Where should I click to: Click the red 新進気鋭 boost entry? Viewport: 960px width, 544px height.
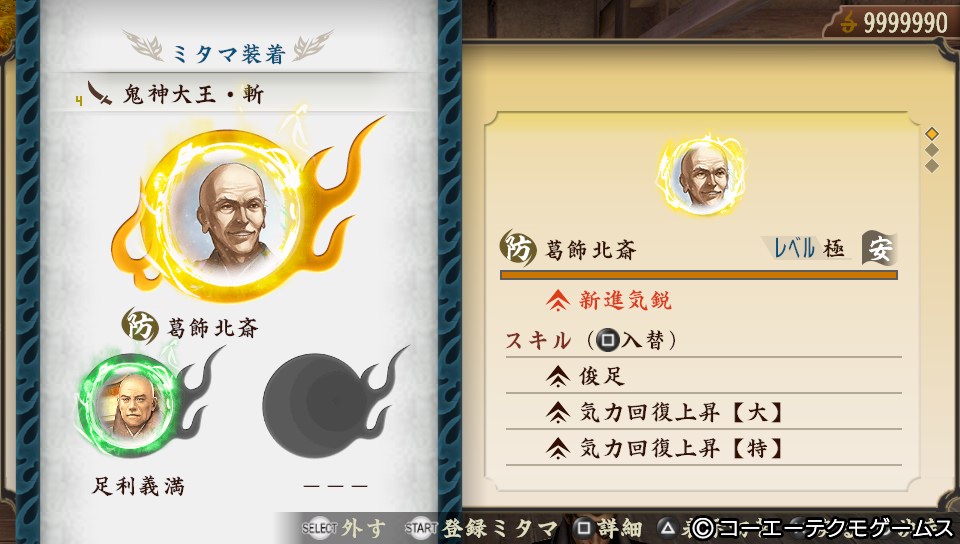pyautogui.click(x=609, y=300)
